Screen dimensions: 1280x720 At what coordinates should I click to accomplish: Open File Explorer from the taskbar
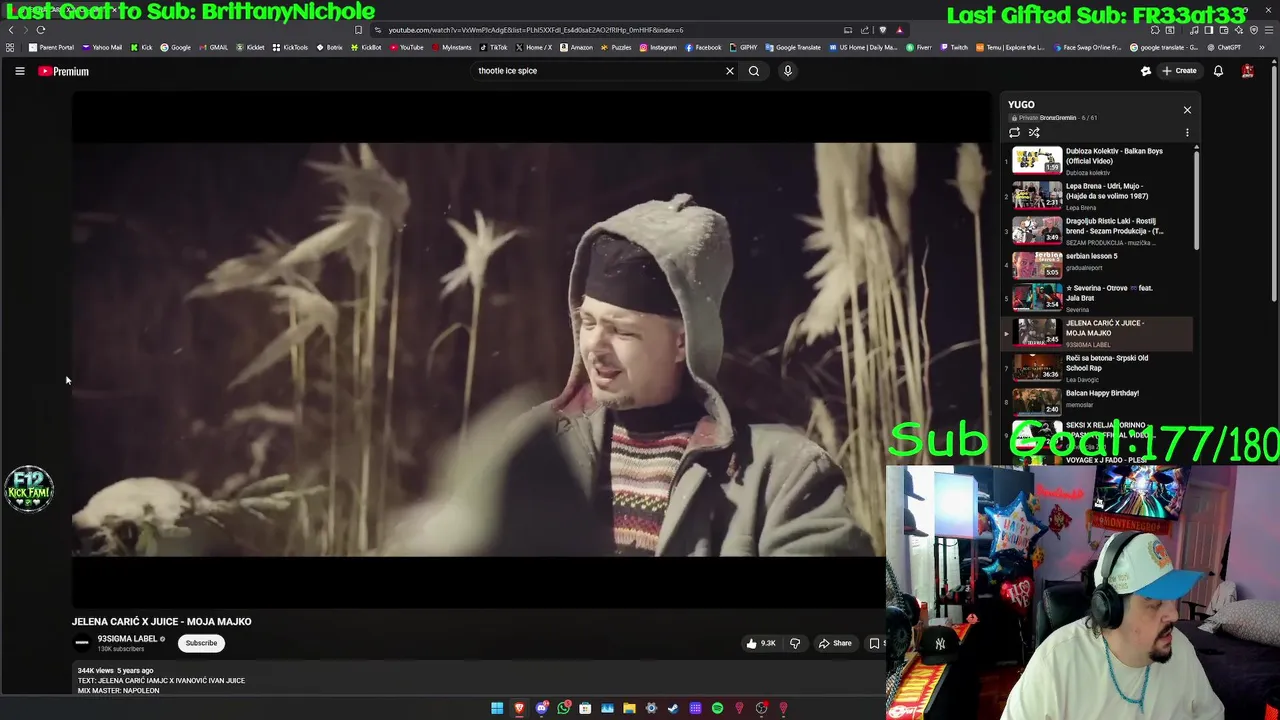[629, 708]
